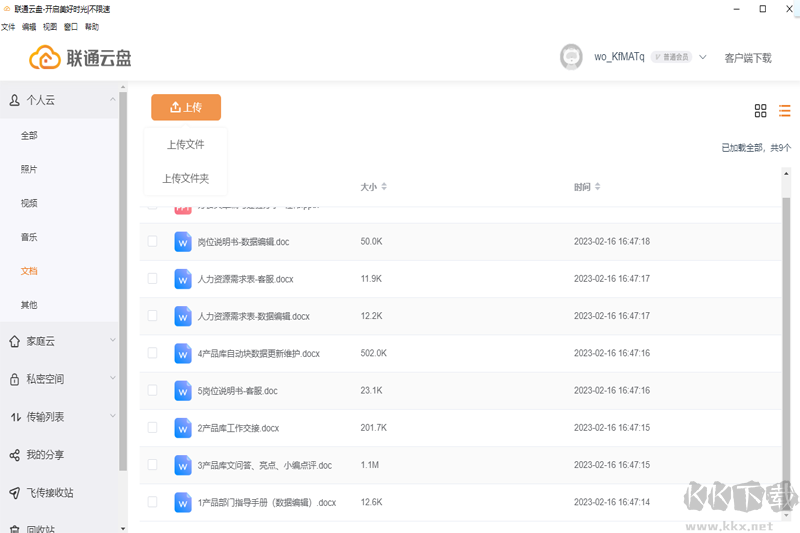Open the 文件 menu in menu bar
Screen dimensions: 800x533
8,27
